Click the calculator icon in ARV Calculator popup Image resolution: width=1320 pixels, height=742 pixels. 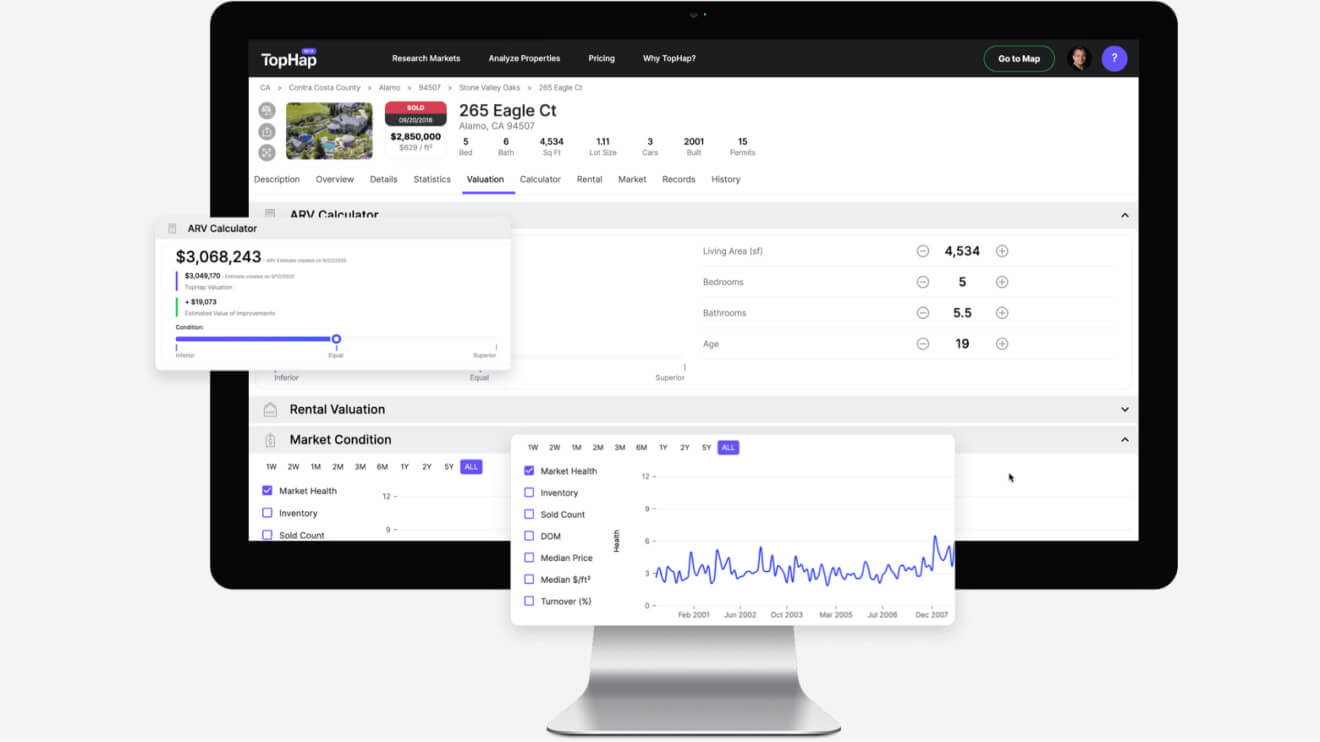(x=172, y=229)
